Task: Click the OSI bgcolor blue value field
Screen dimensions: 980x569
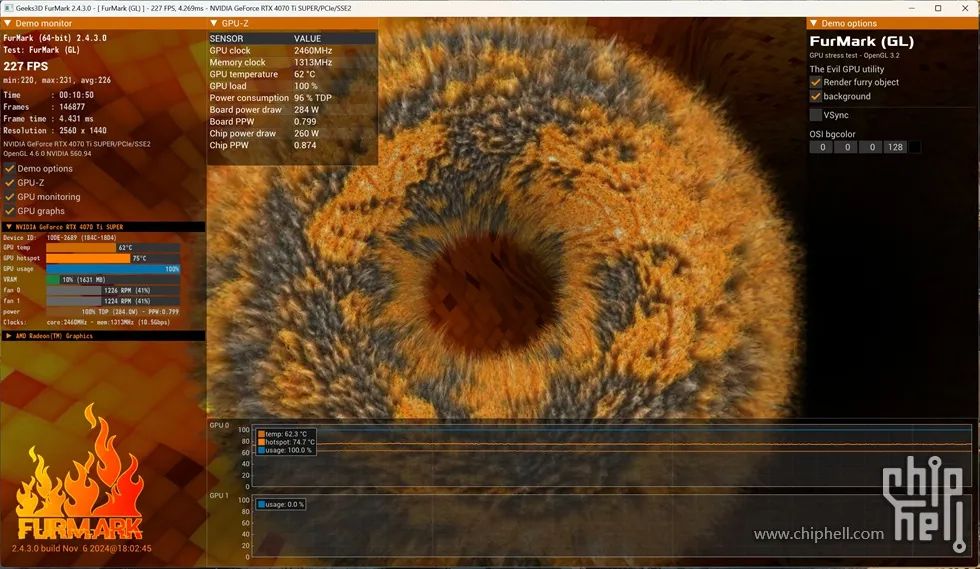Action: (x=871, y=147)
